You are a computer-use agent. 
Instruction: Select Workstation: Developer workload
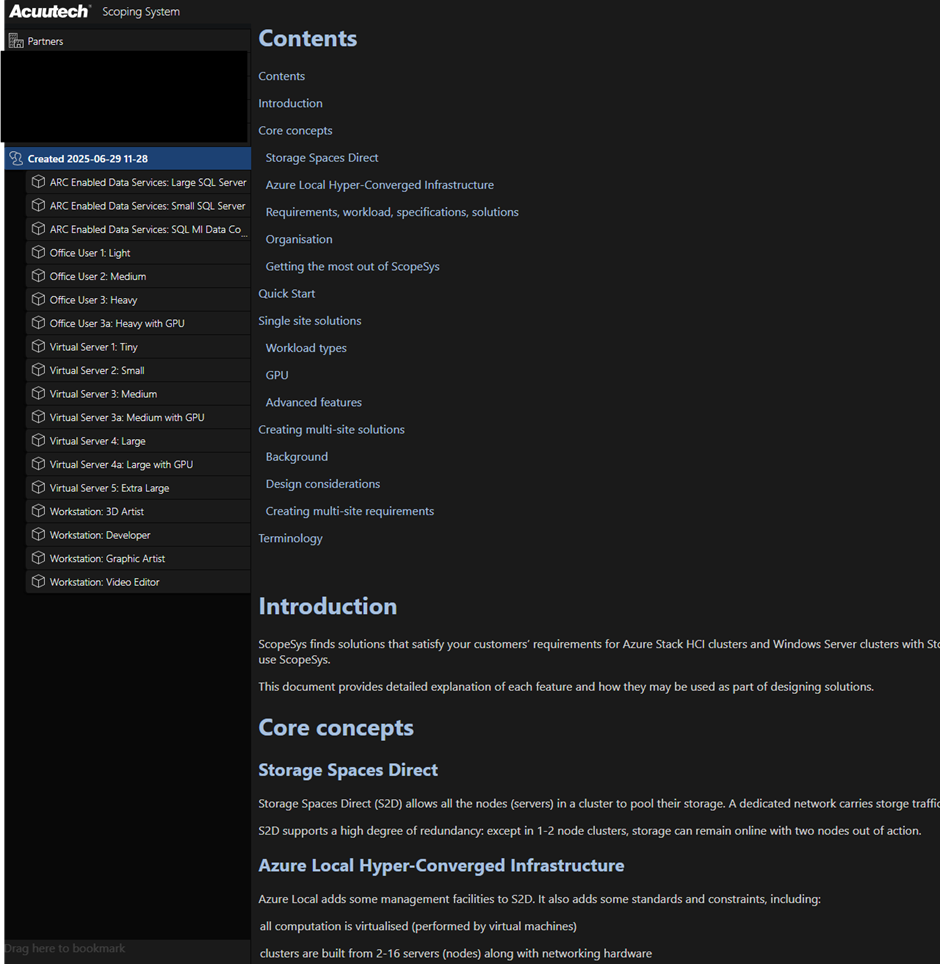(138, 535)
